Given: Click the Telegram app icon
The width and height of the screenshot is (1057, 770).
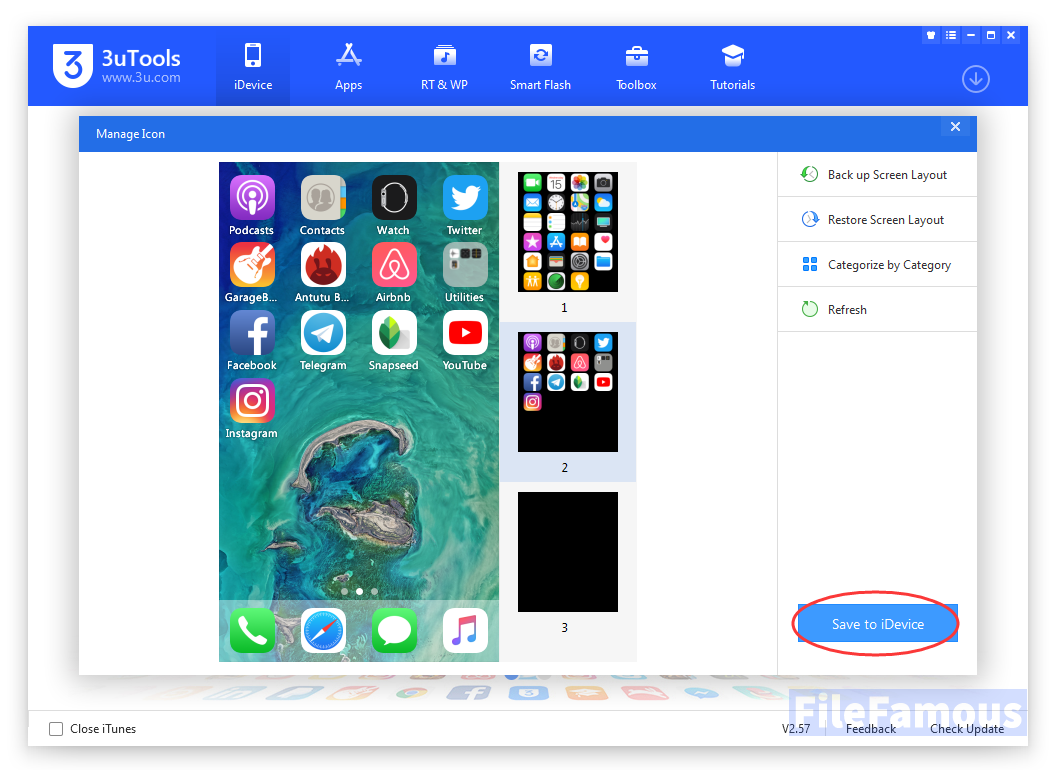Looking at the screenshot, I should 323,333.
